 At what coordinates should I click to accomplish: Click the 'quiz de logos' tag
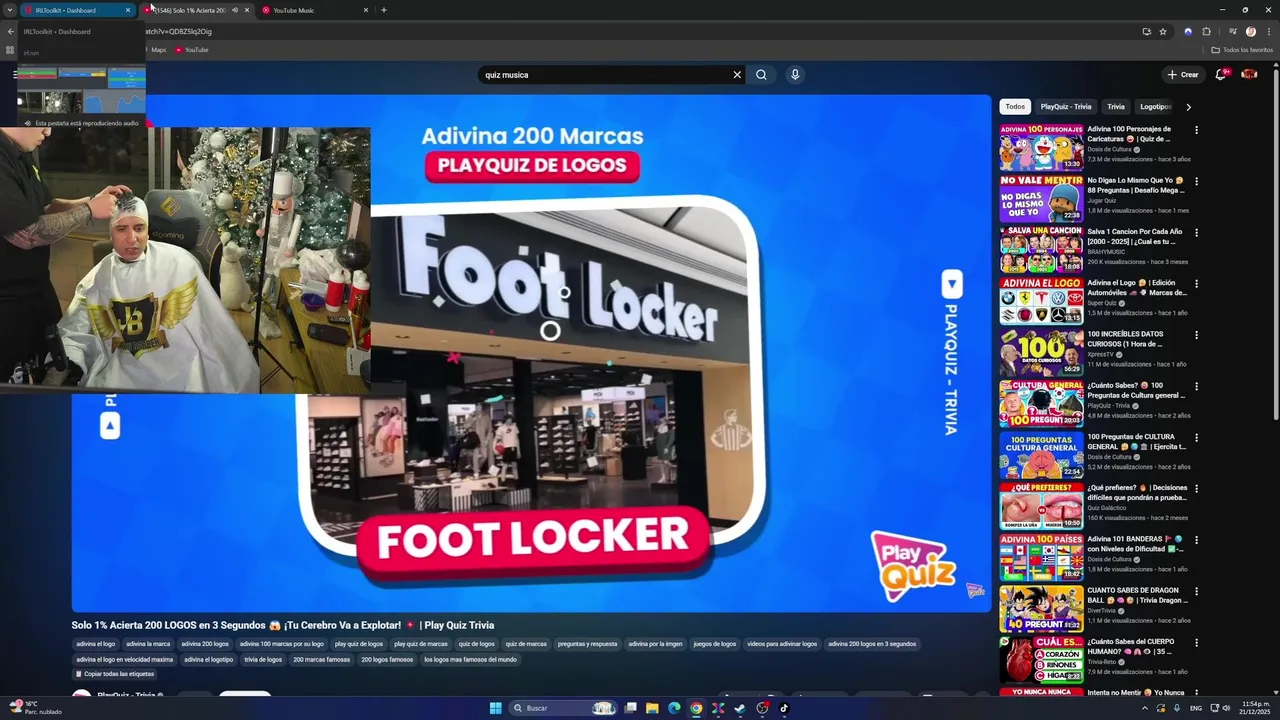click(476, 644)
